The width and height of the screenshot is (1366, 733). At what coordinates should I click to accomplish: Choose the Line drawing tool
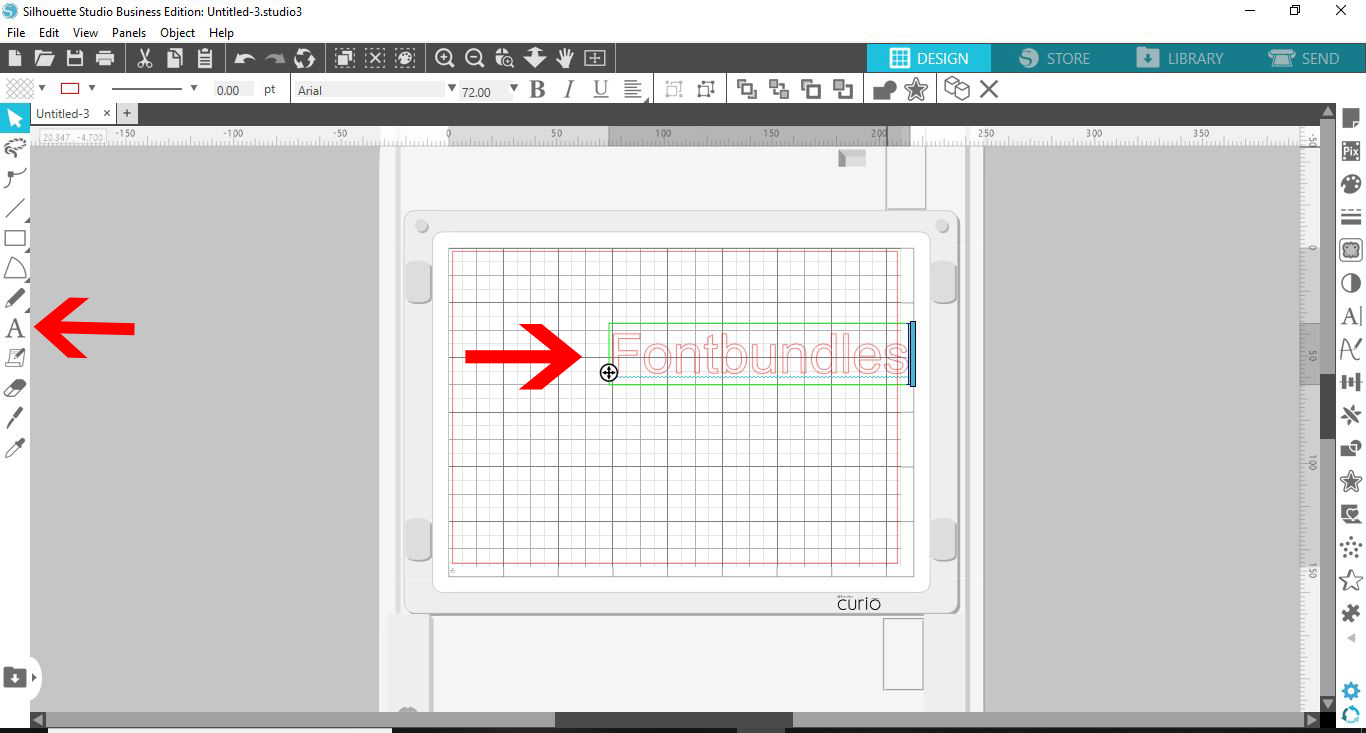(14, 208)
